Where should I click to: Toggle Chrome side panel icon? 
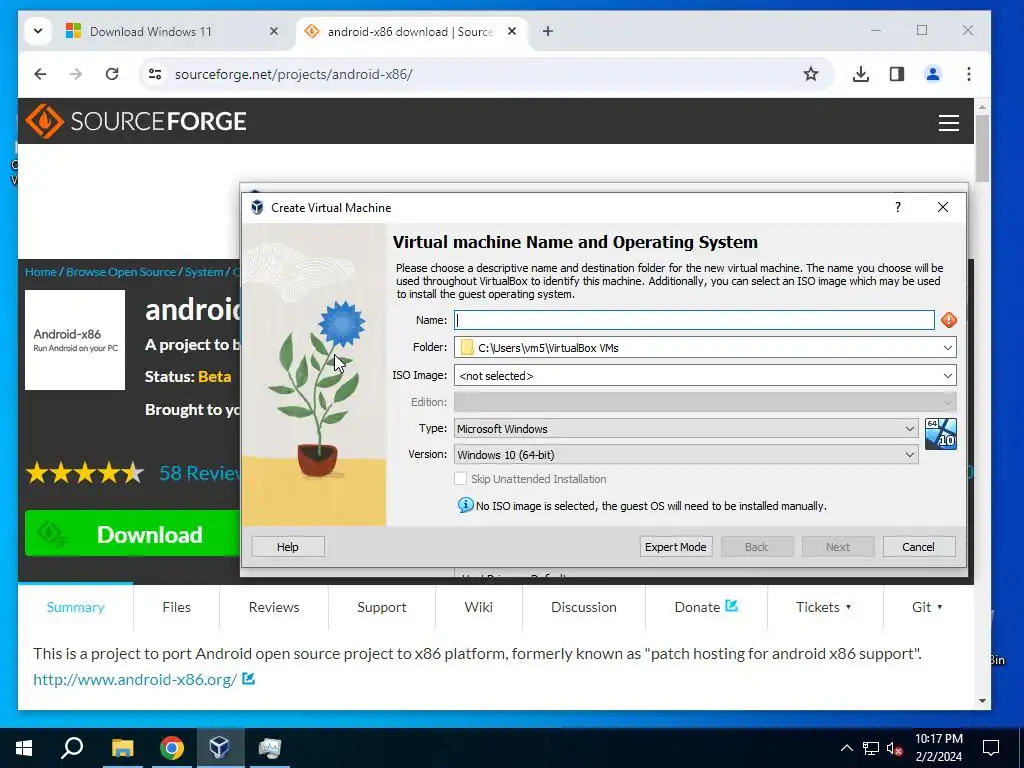(x=897, y=74)
